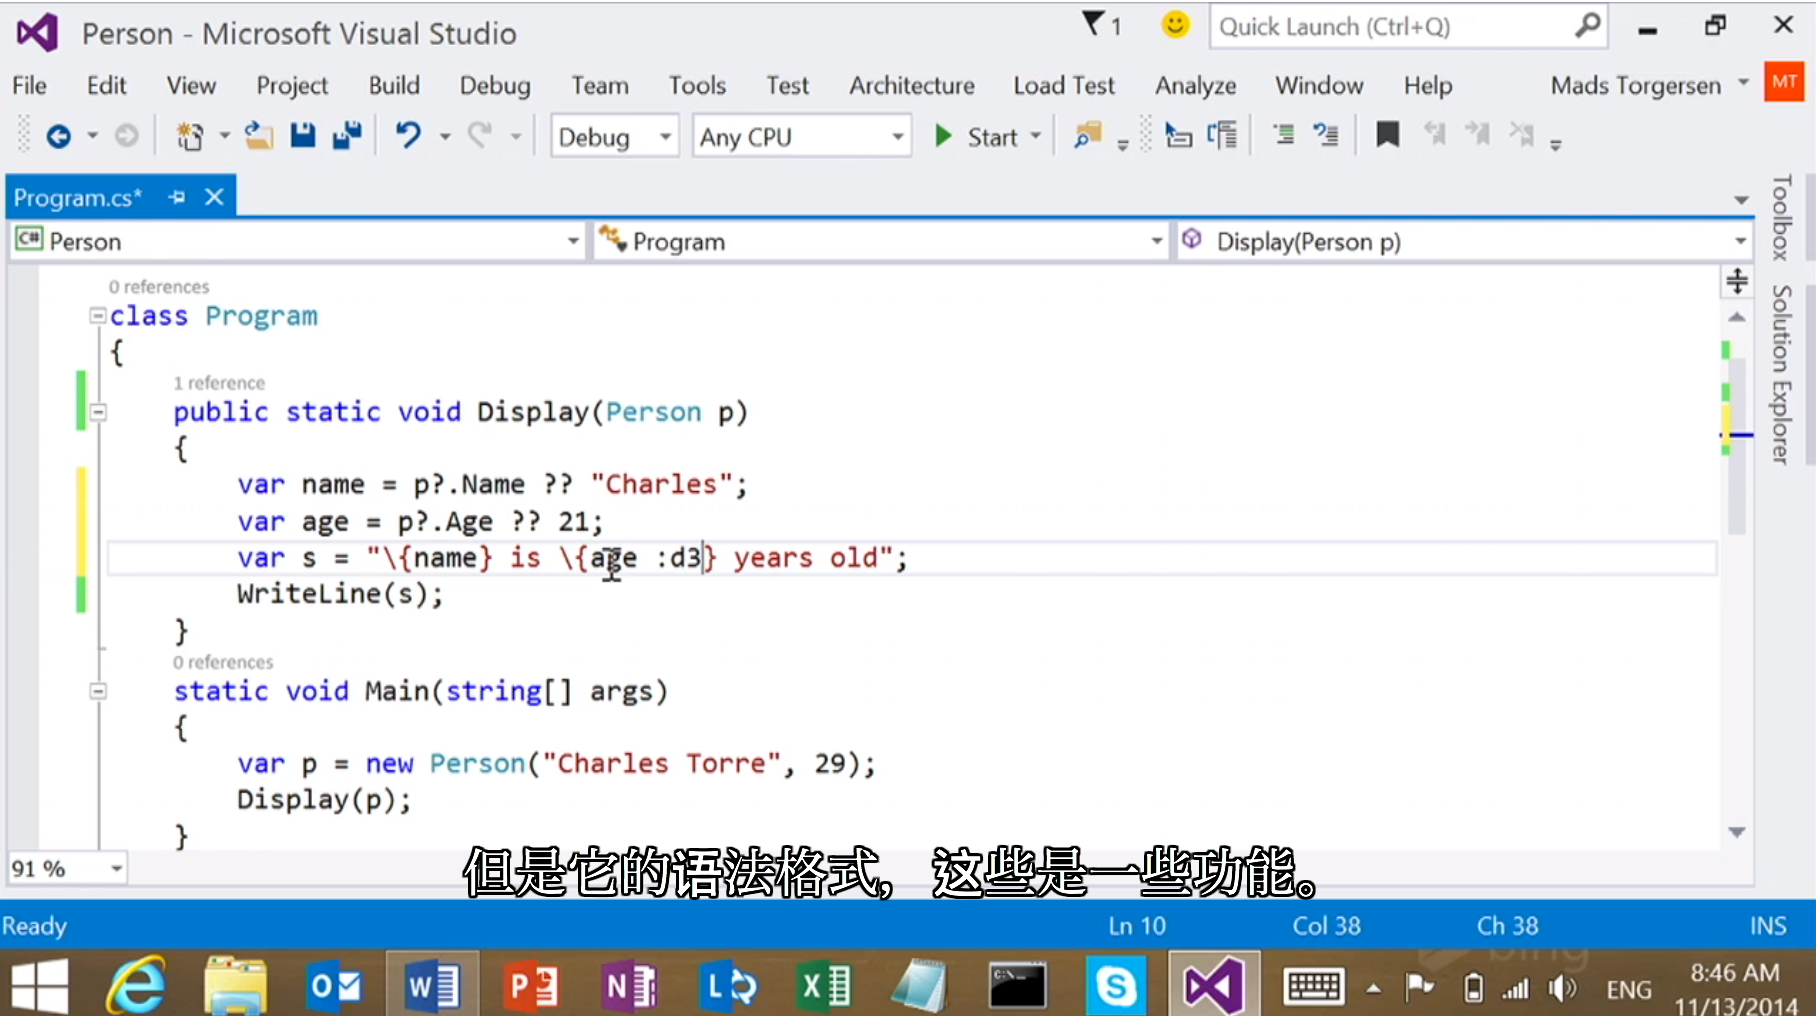Click 0 references above Main
This screenshot has height=1016, width=1816.
[x=223, y=662]
